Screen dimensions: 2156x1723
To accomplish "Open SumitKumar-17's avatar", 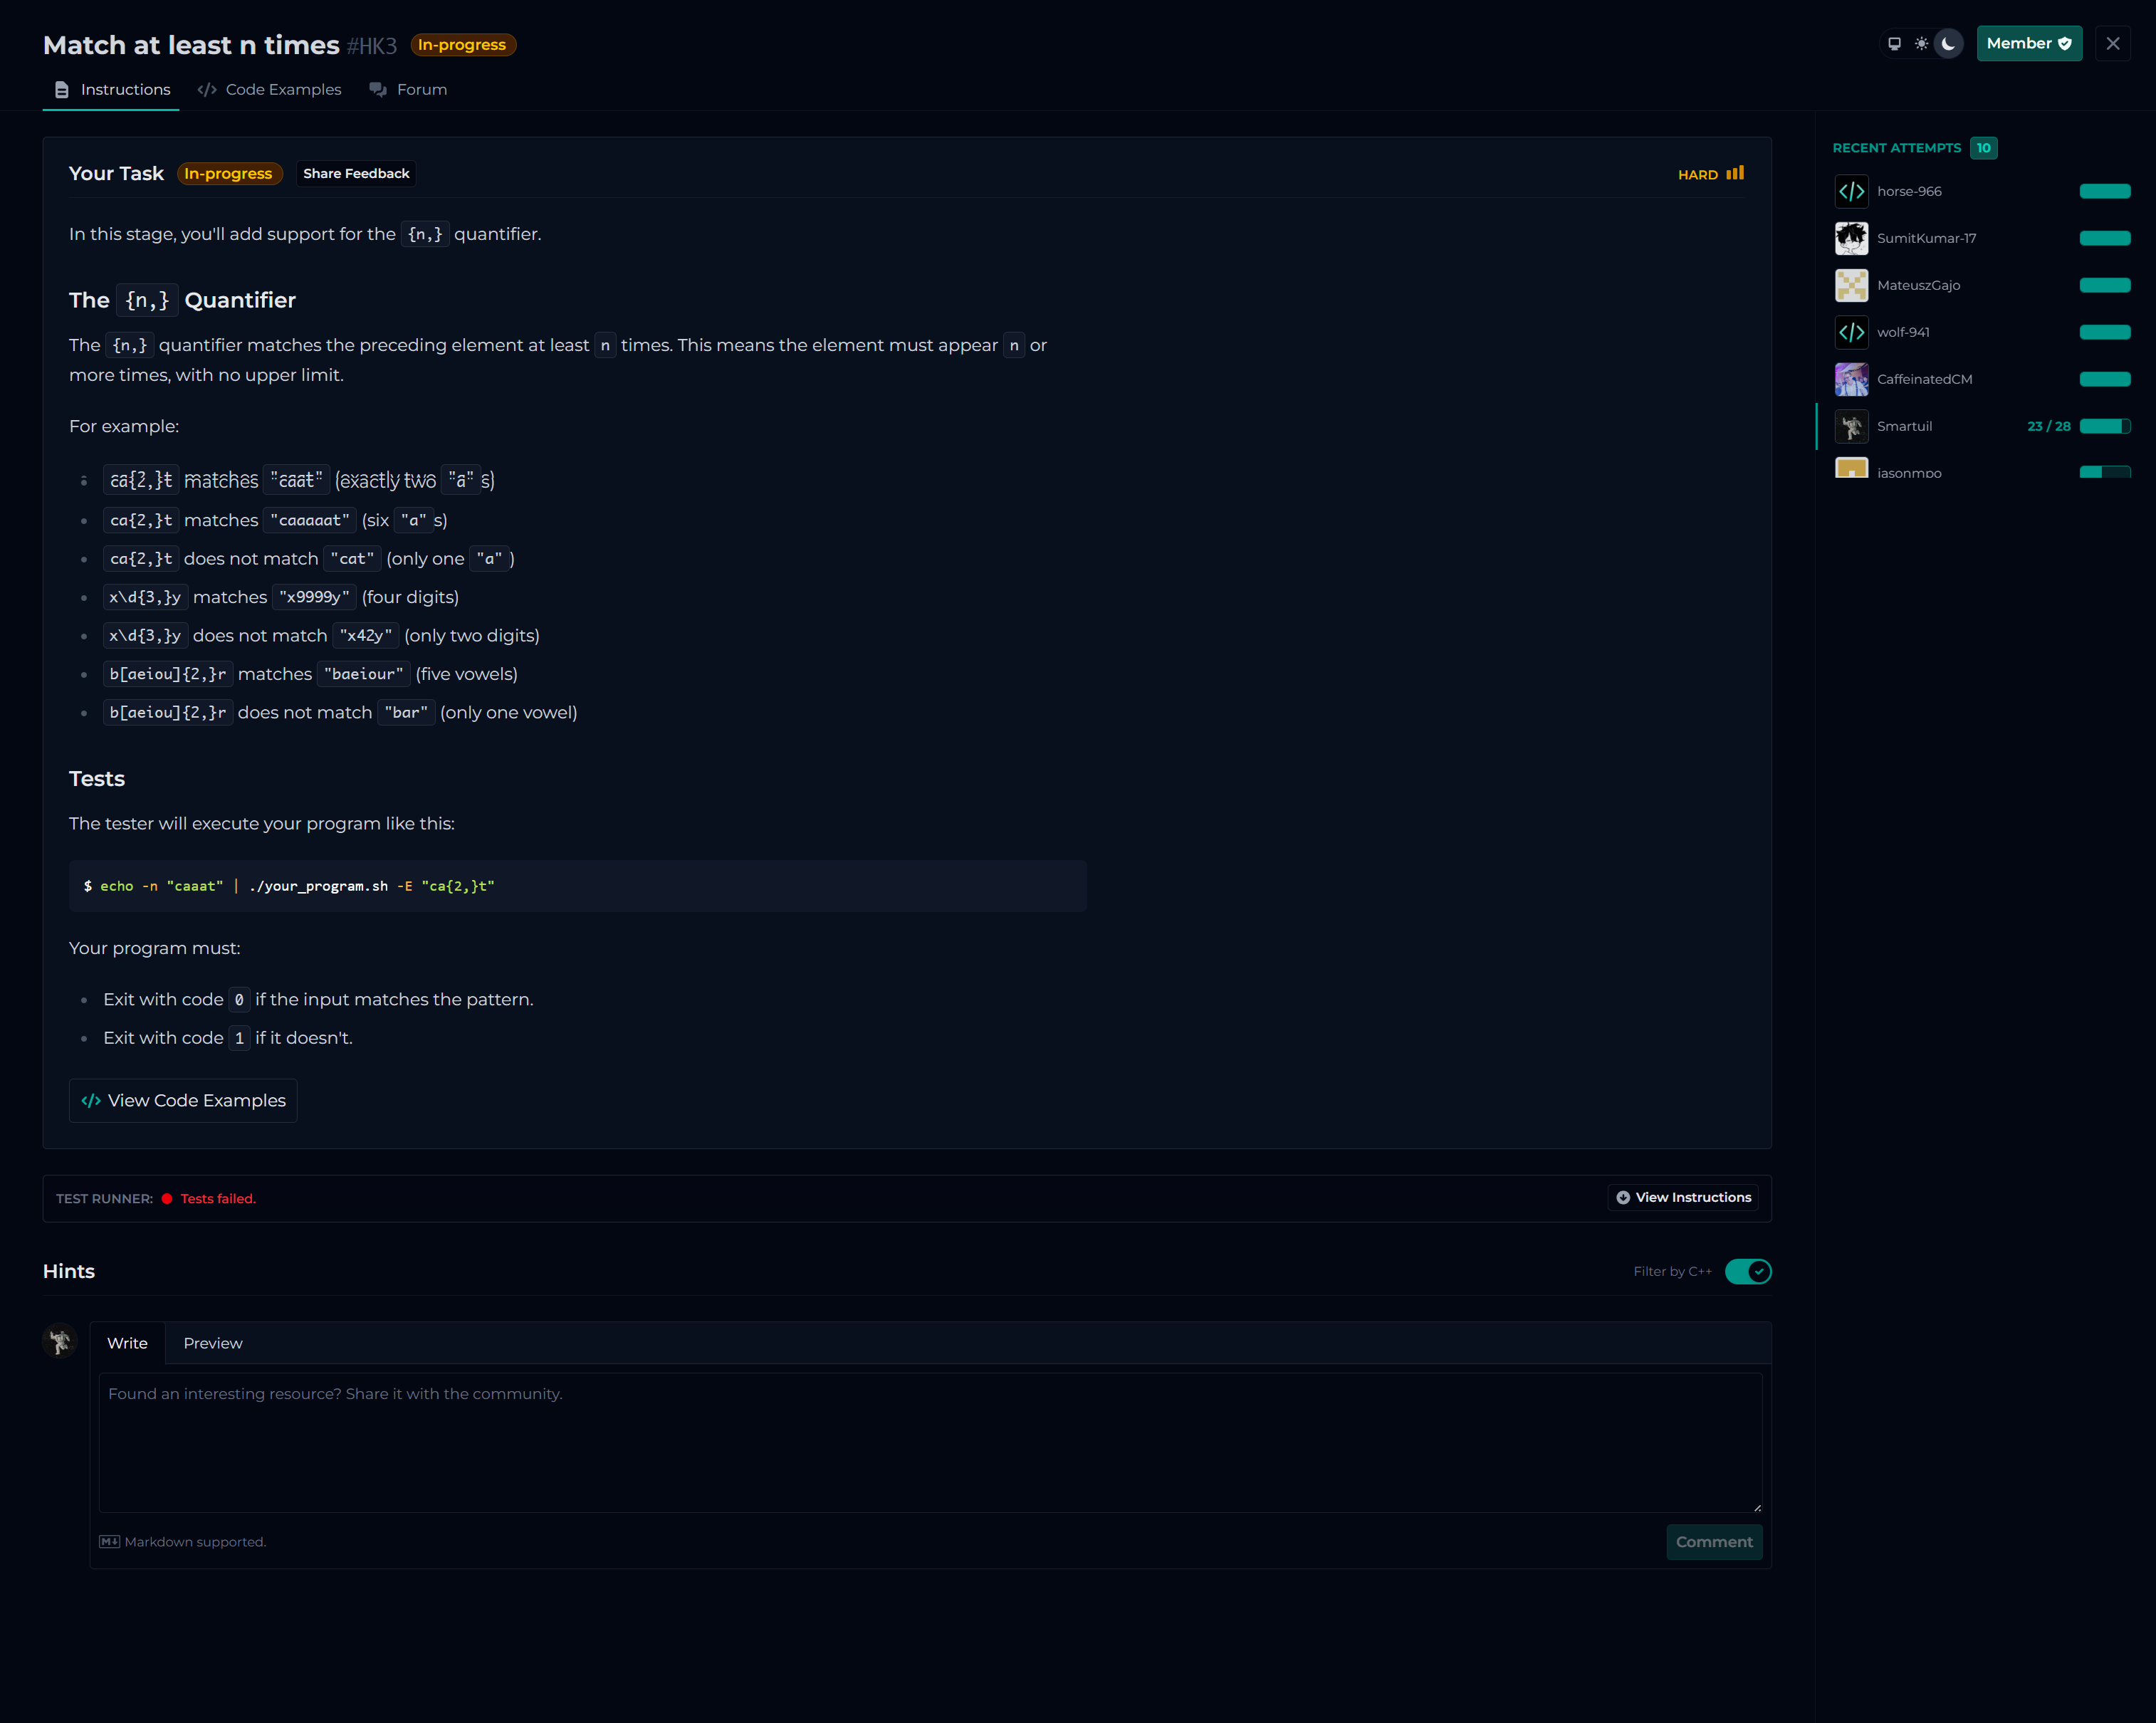I will (1851, 238).
